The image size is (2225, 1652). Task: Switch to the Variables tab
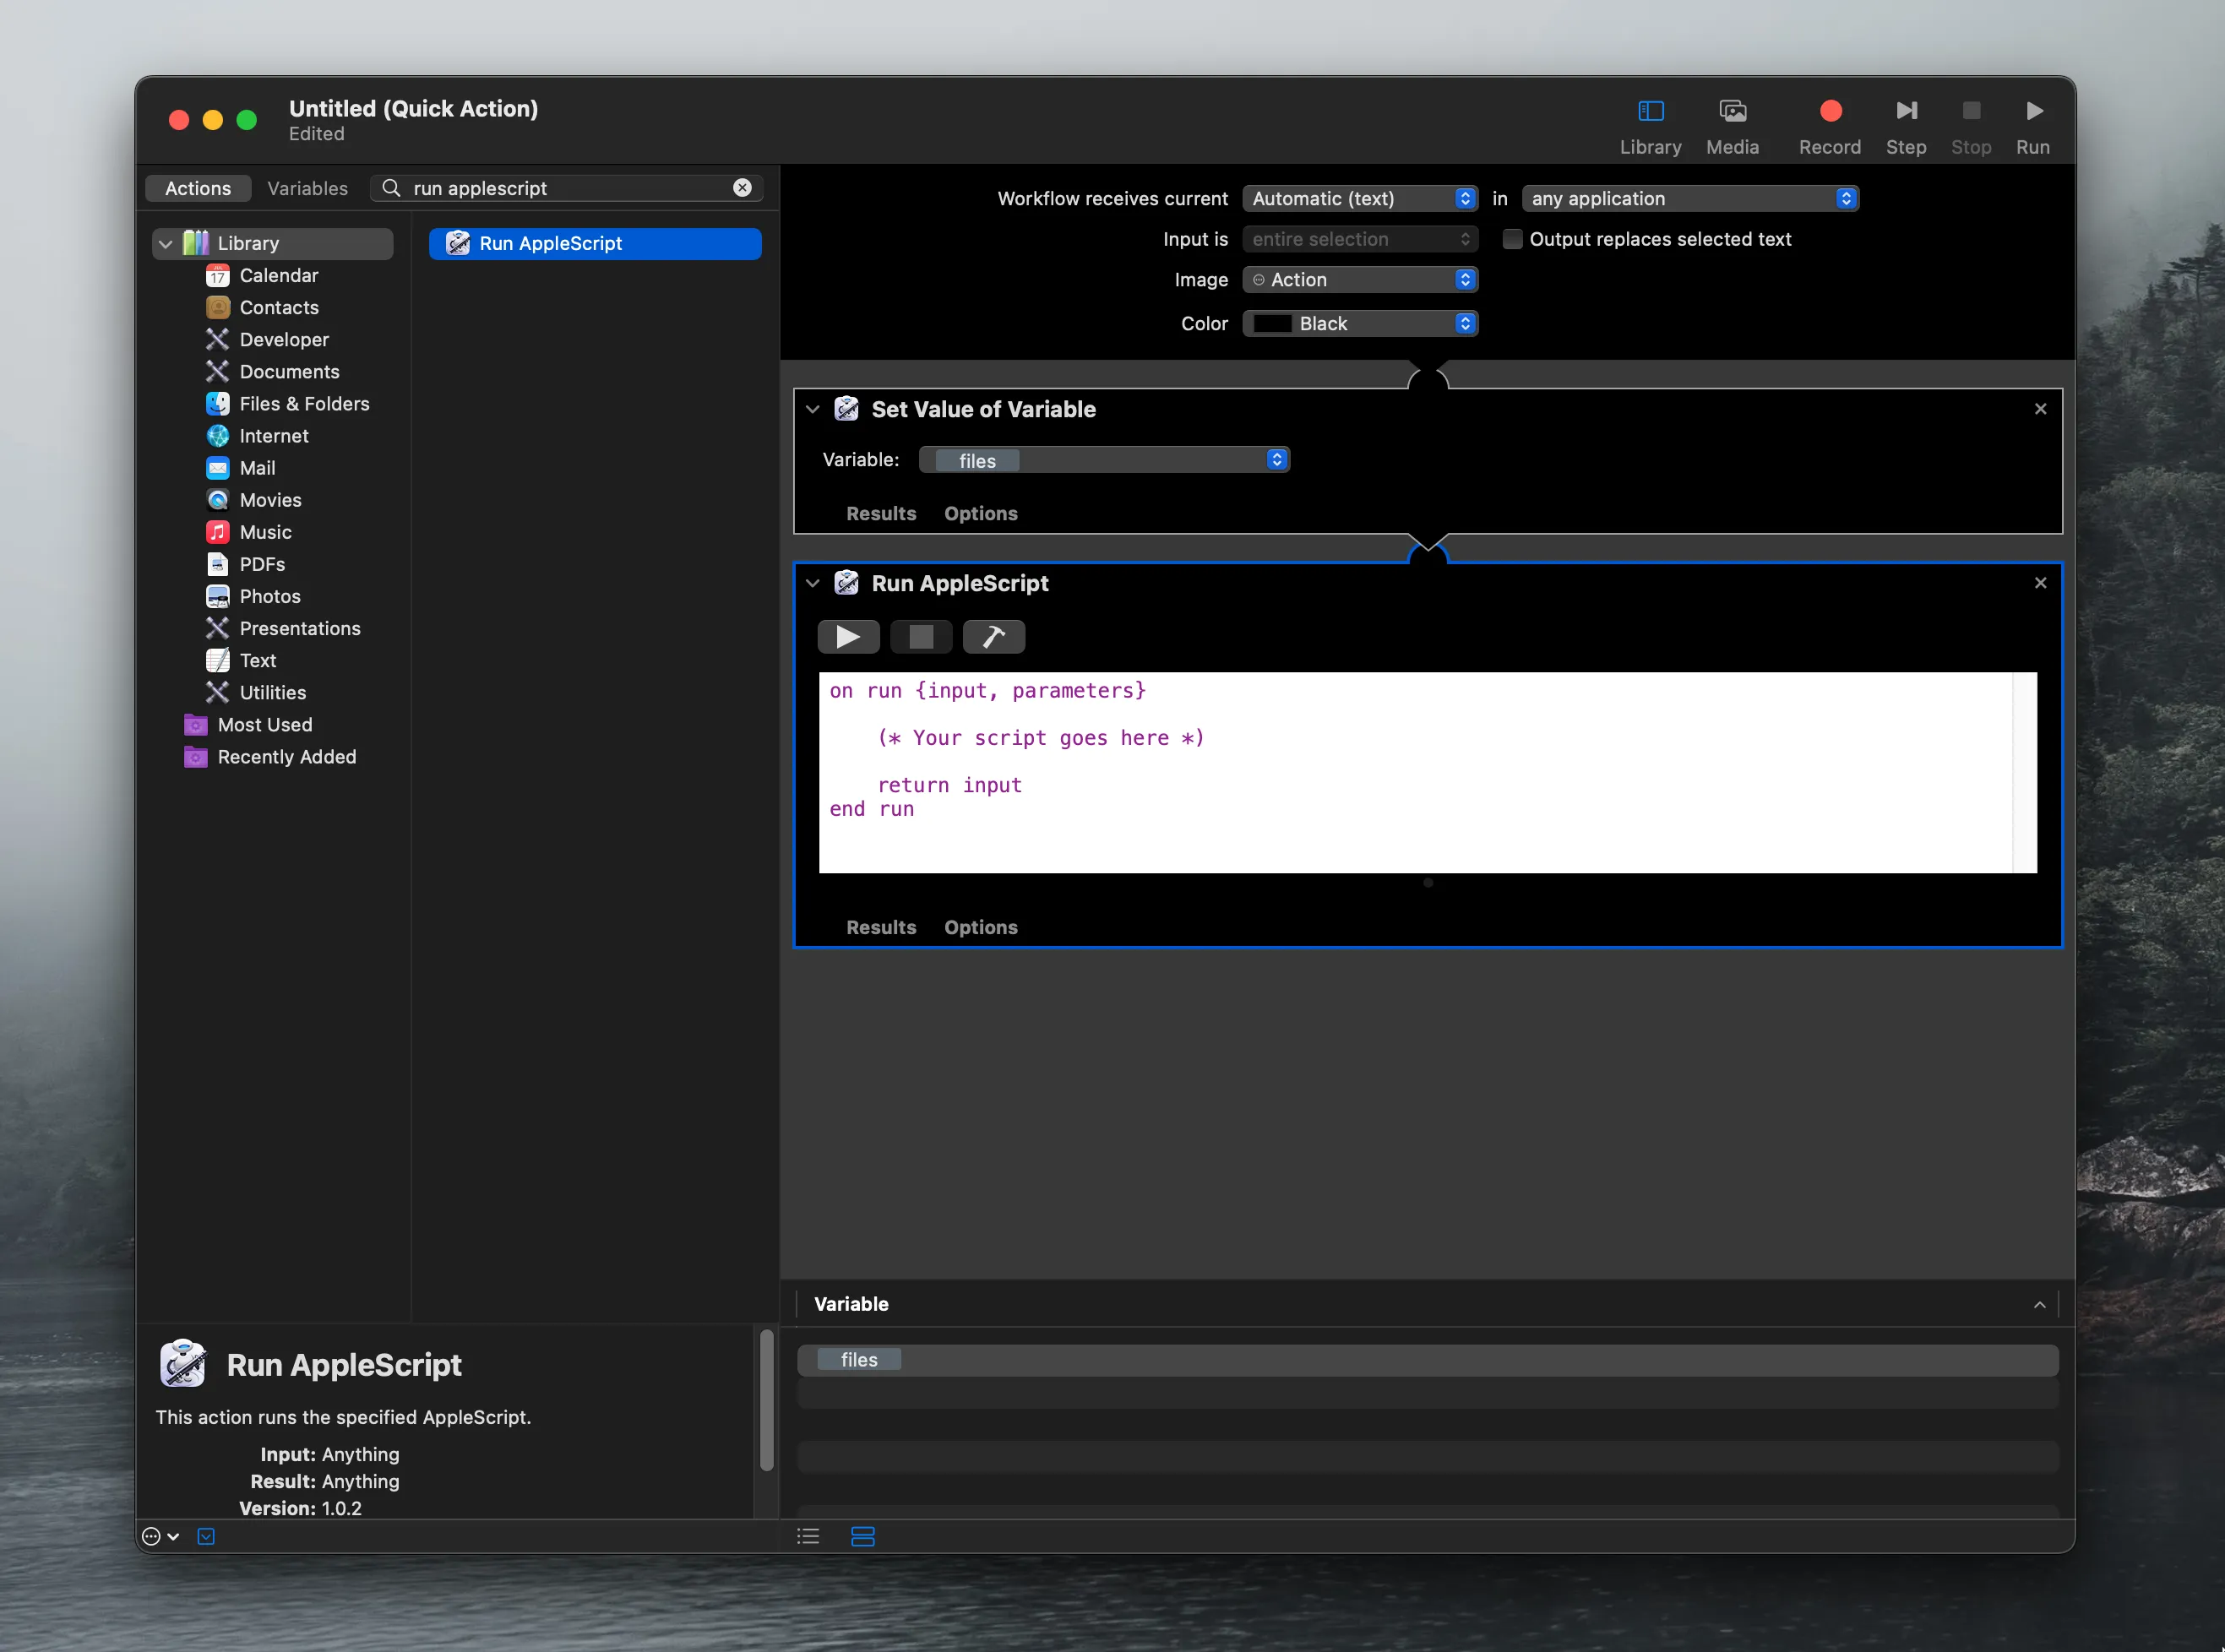[x=306, y=188]
